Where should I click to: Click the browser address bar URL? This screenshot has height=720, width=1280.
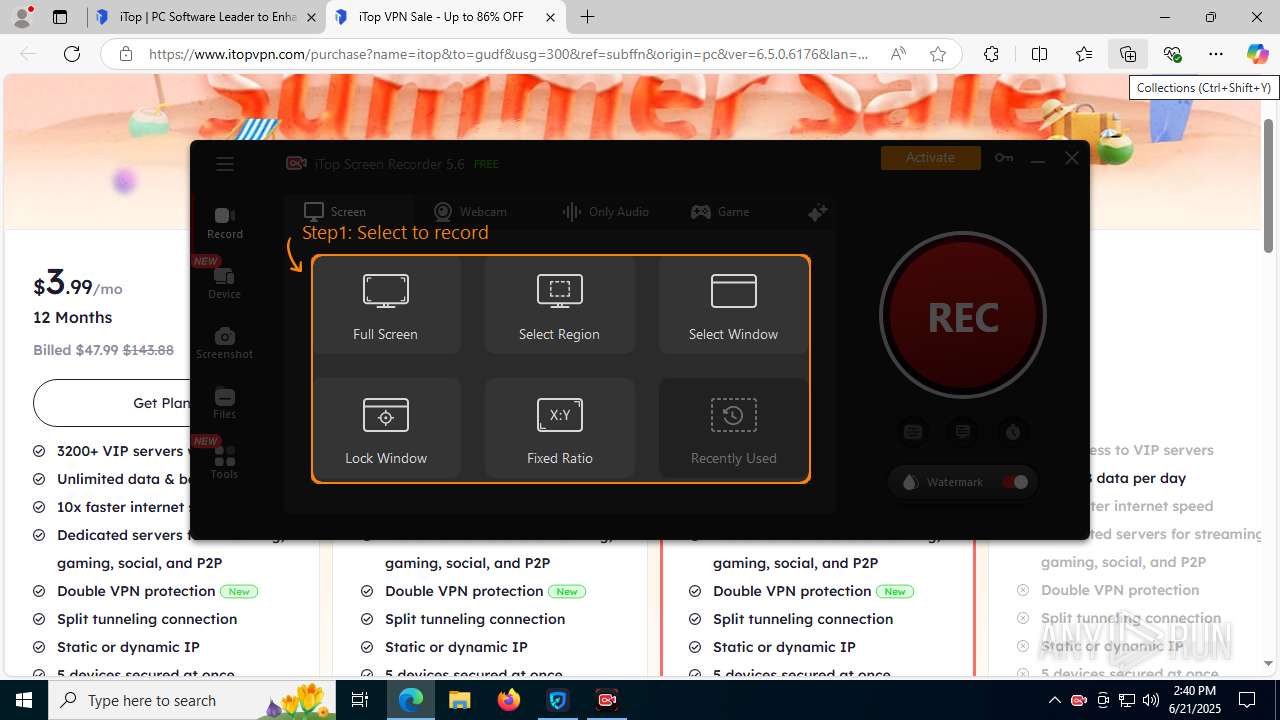point(509,54)
